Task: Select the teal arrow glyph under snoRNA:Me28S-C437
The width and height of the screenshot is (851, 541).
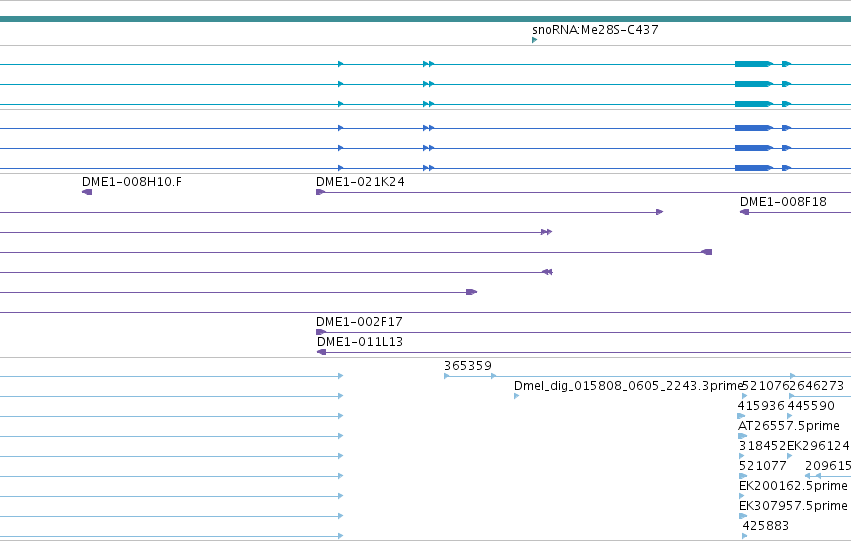Action: (535, 40)
